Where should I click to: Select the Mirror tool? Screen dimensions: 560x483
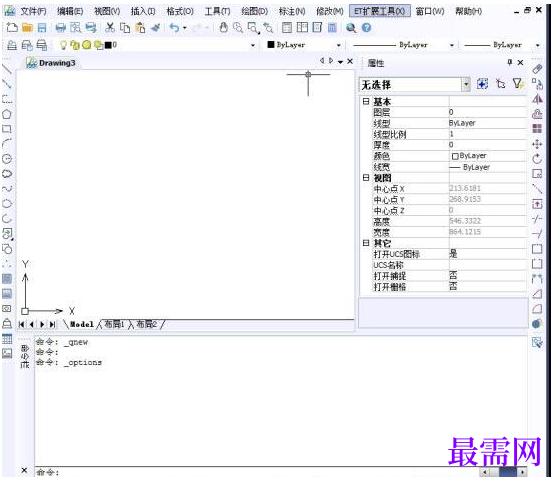click(x=537, y=99)
